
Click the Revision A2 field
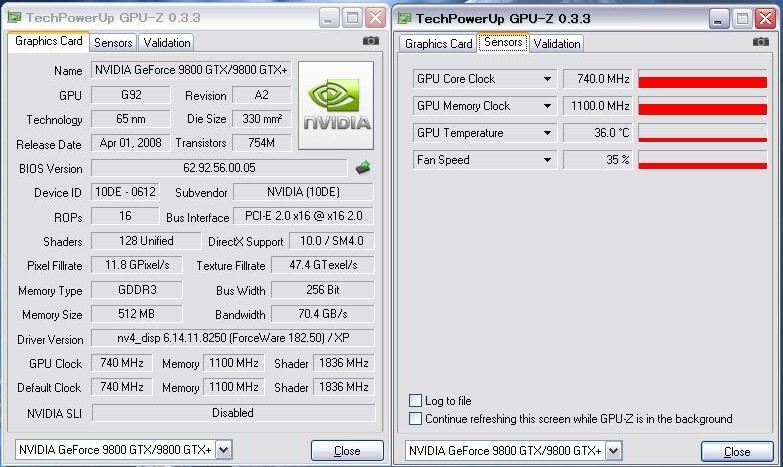(x=262, y=95)
